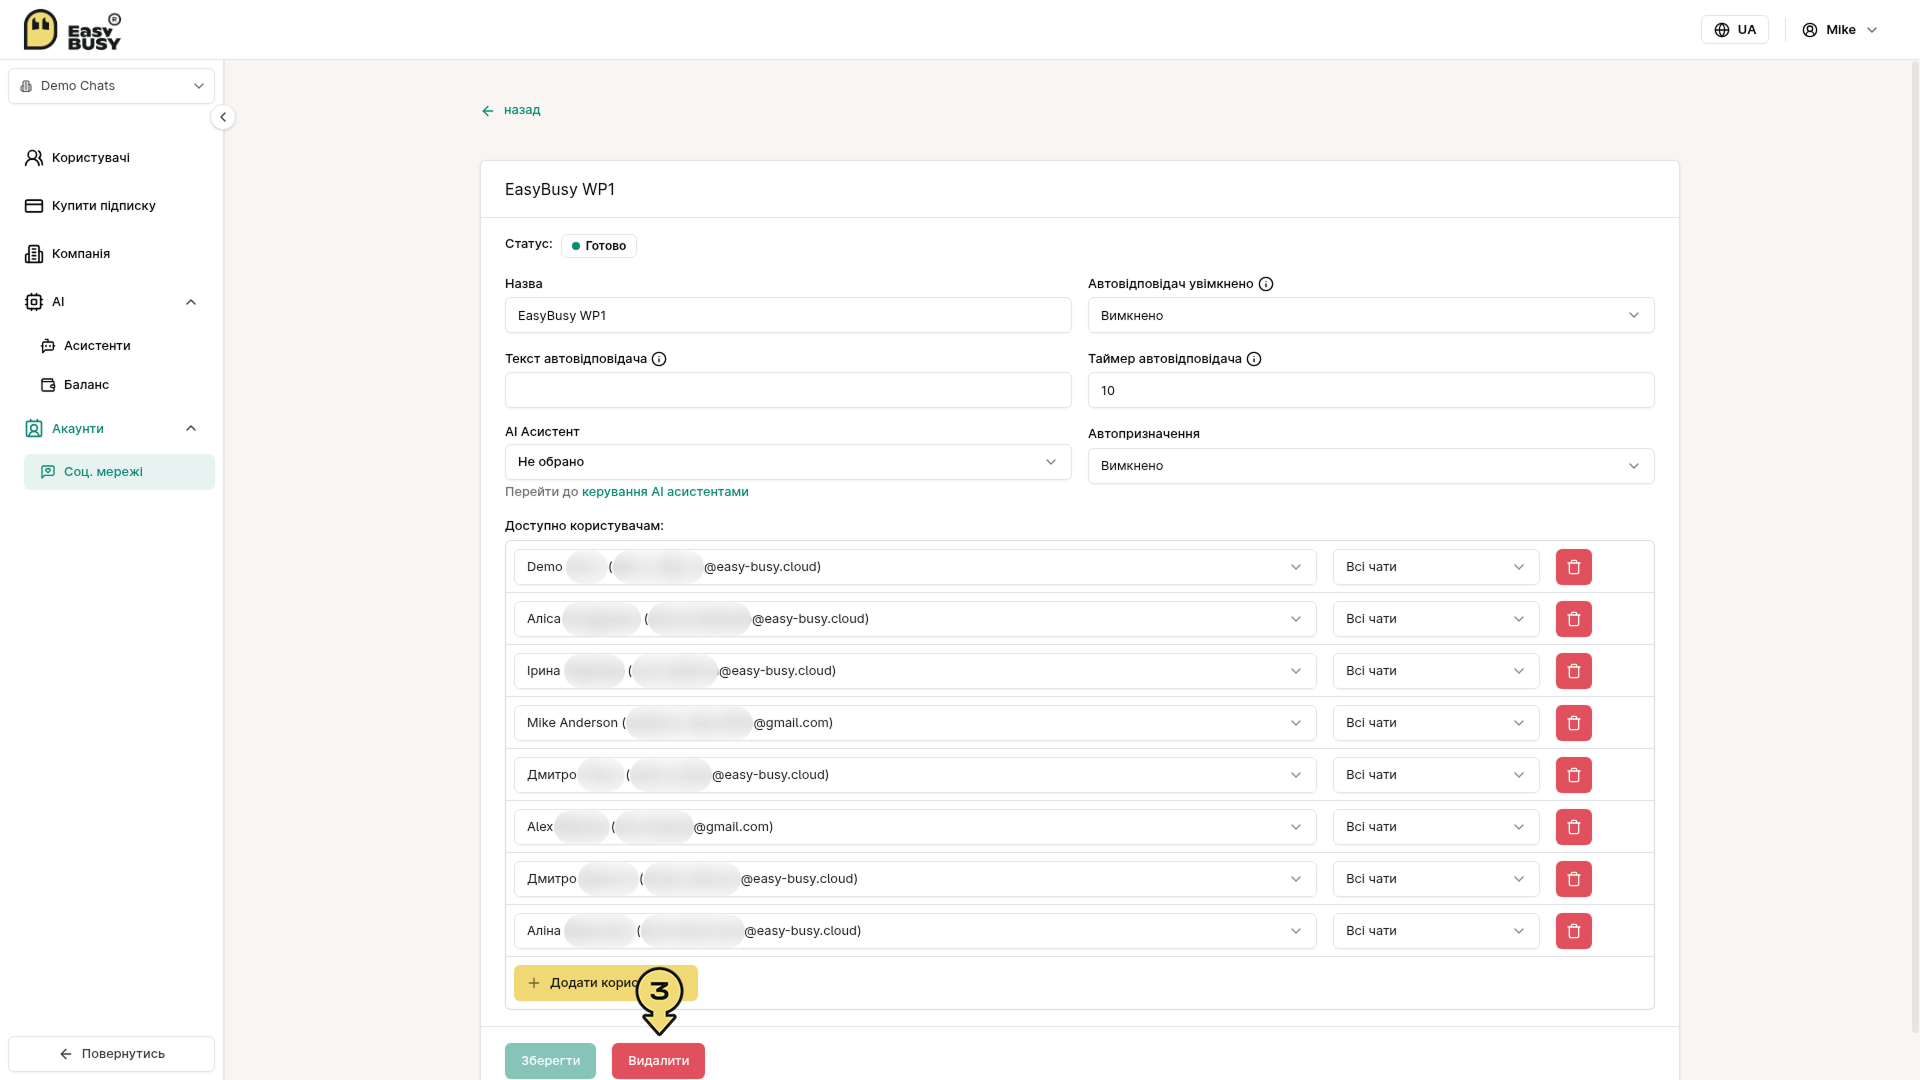Viewport: 1920px width, 1080px height.
Task: Open Автопризначення dropdown
Action: click(x=1371, y=466)
